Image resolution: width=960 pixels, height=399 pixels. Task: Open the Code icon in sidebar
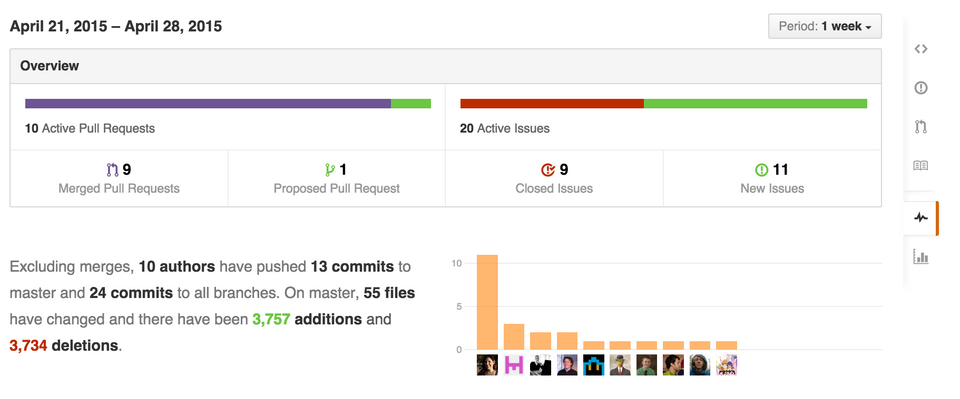(x=920, y=49)
